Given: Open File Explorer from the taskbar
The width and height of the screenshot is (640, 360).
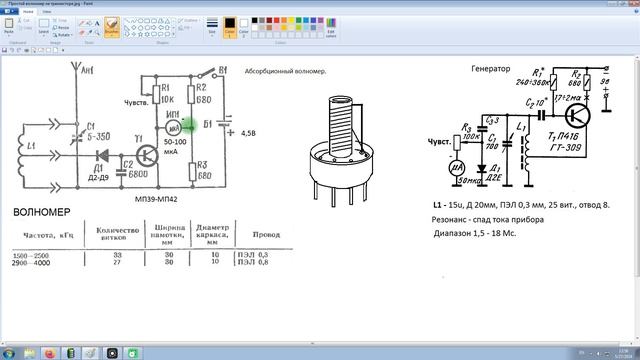Looking at the screenshot, I should (29, 353).
